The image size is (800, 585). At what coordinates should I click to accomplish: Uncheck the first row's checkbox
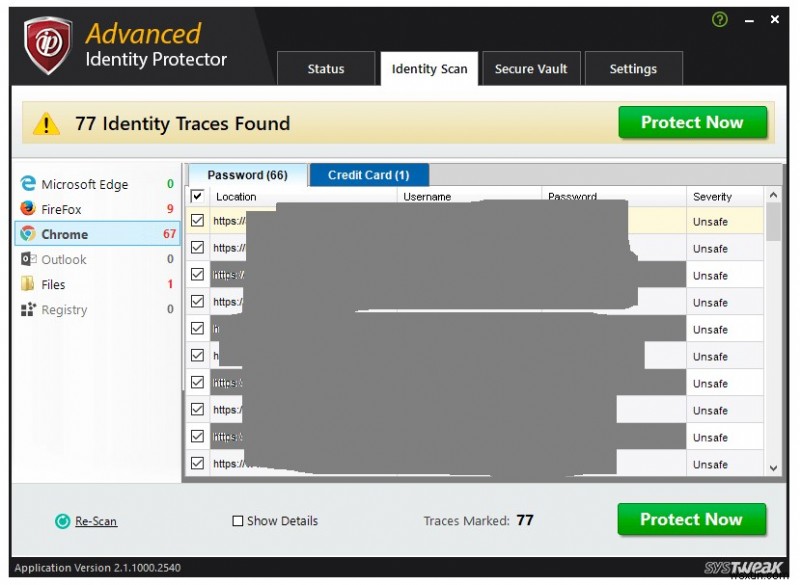197,221
